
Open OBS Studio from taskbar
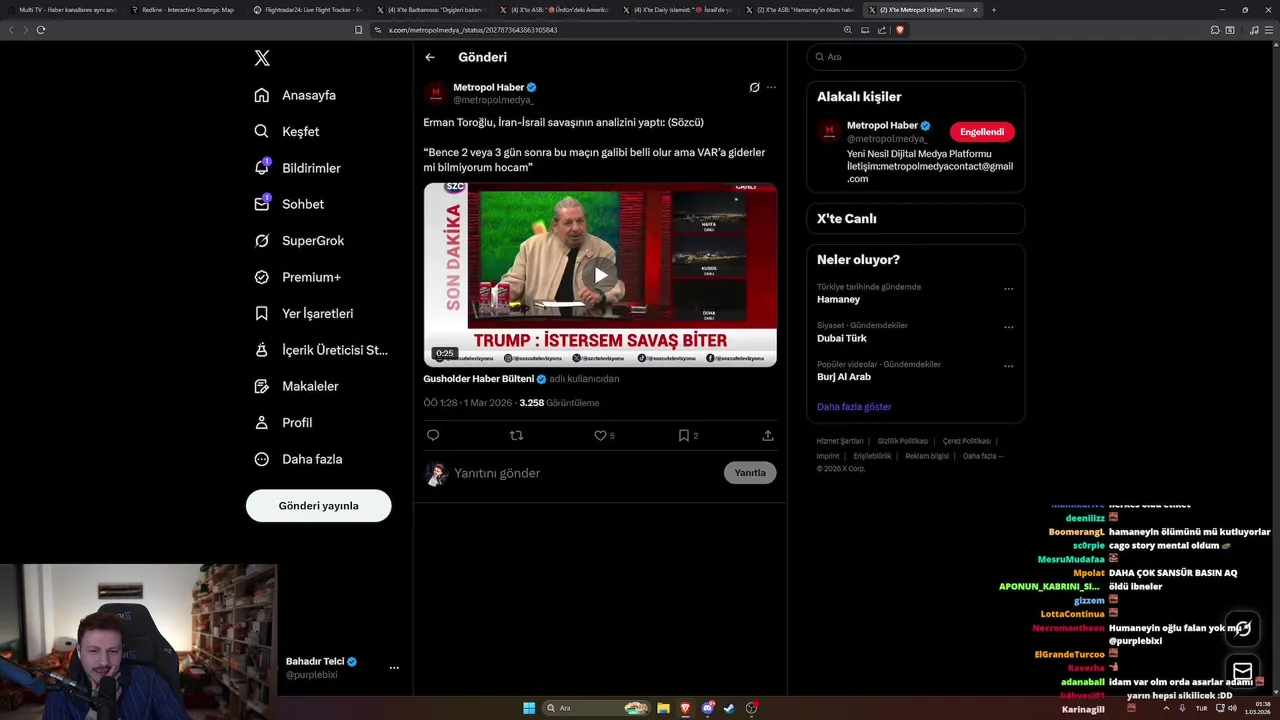pos(752,708)
